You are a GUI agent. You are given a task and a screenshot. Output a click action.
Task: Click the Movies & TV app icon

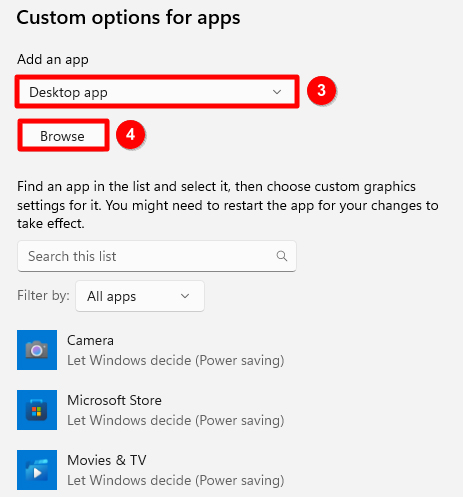click(37, 470)
